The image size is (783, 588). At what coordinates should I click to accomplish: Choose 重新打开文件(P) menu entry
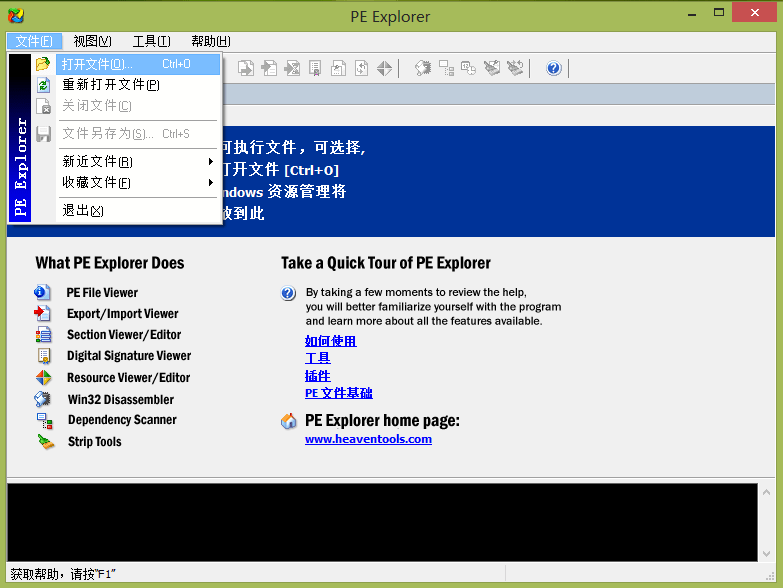click(x=138, y=85)
